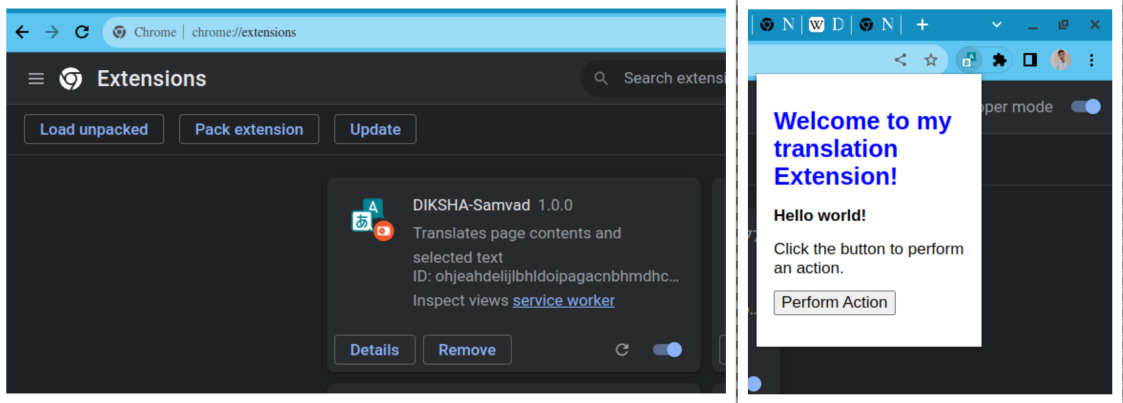
Task: Open Chrome three-dot menu
Action: point(1092,60)
